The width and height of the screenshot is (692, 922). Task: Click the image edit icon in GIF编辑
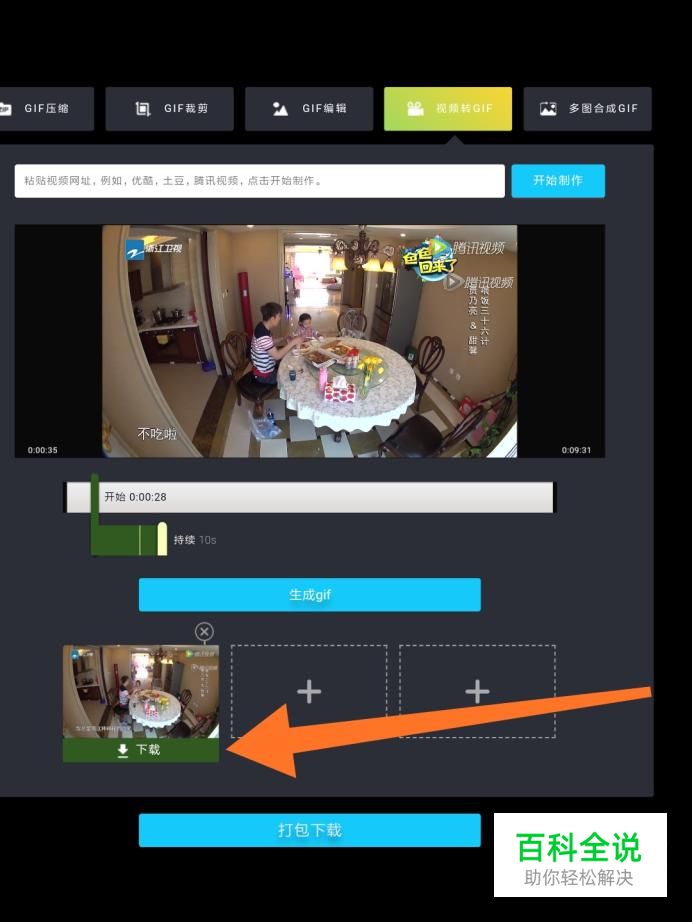[x=280, y=109]
